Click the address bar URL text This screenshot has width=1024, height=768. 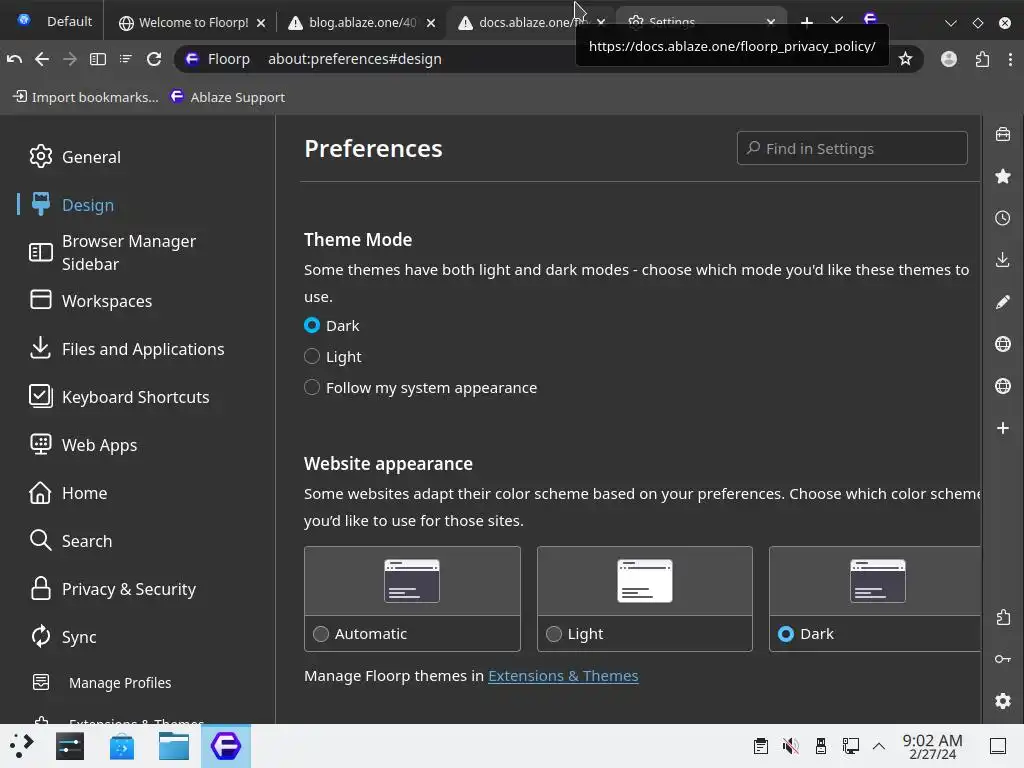tap(355, 59)
